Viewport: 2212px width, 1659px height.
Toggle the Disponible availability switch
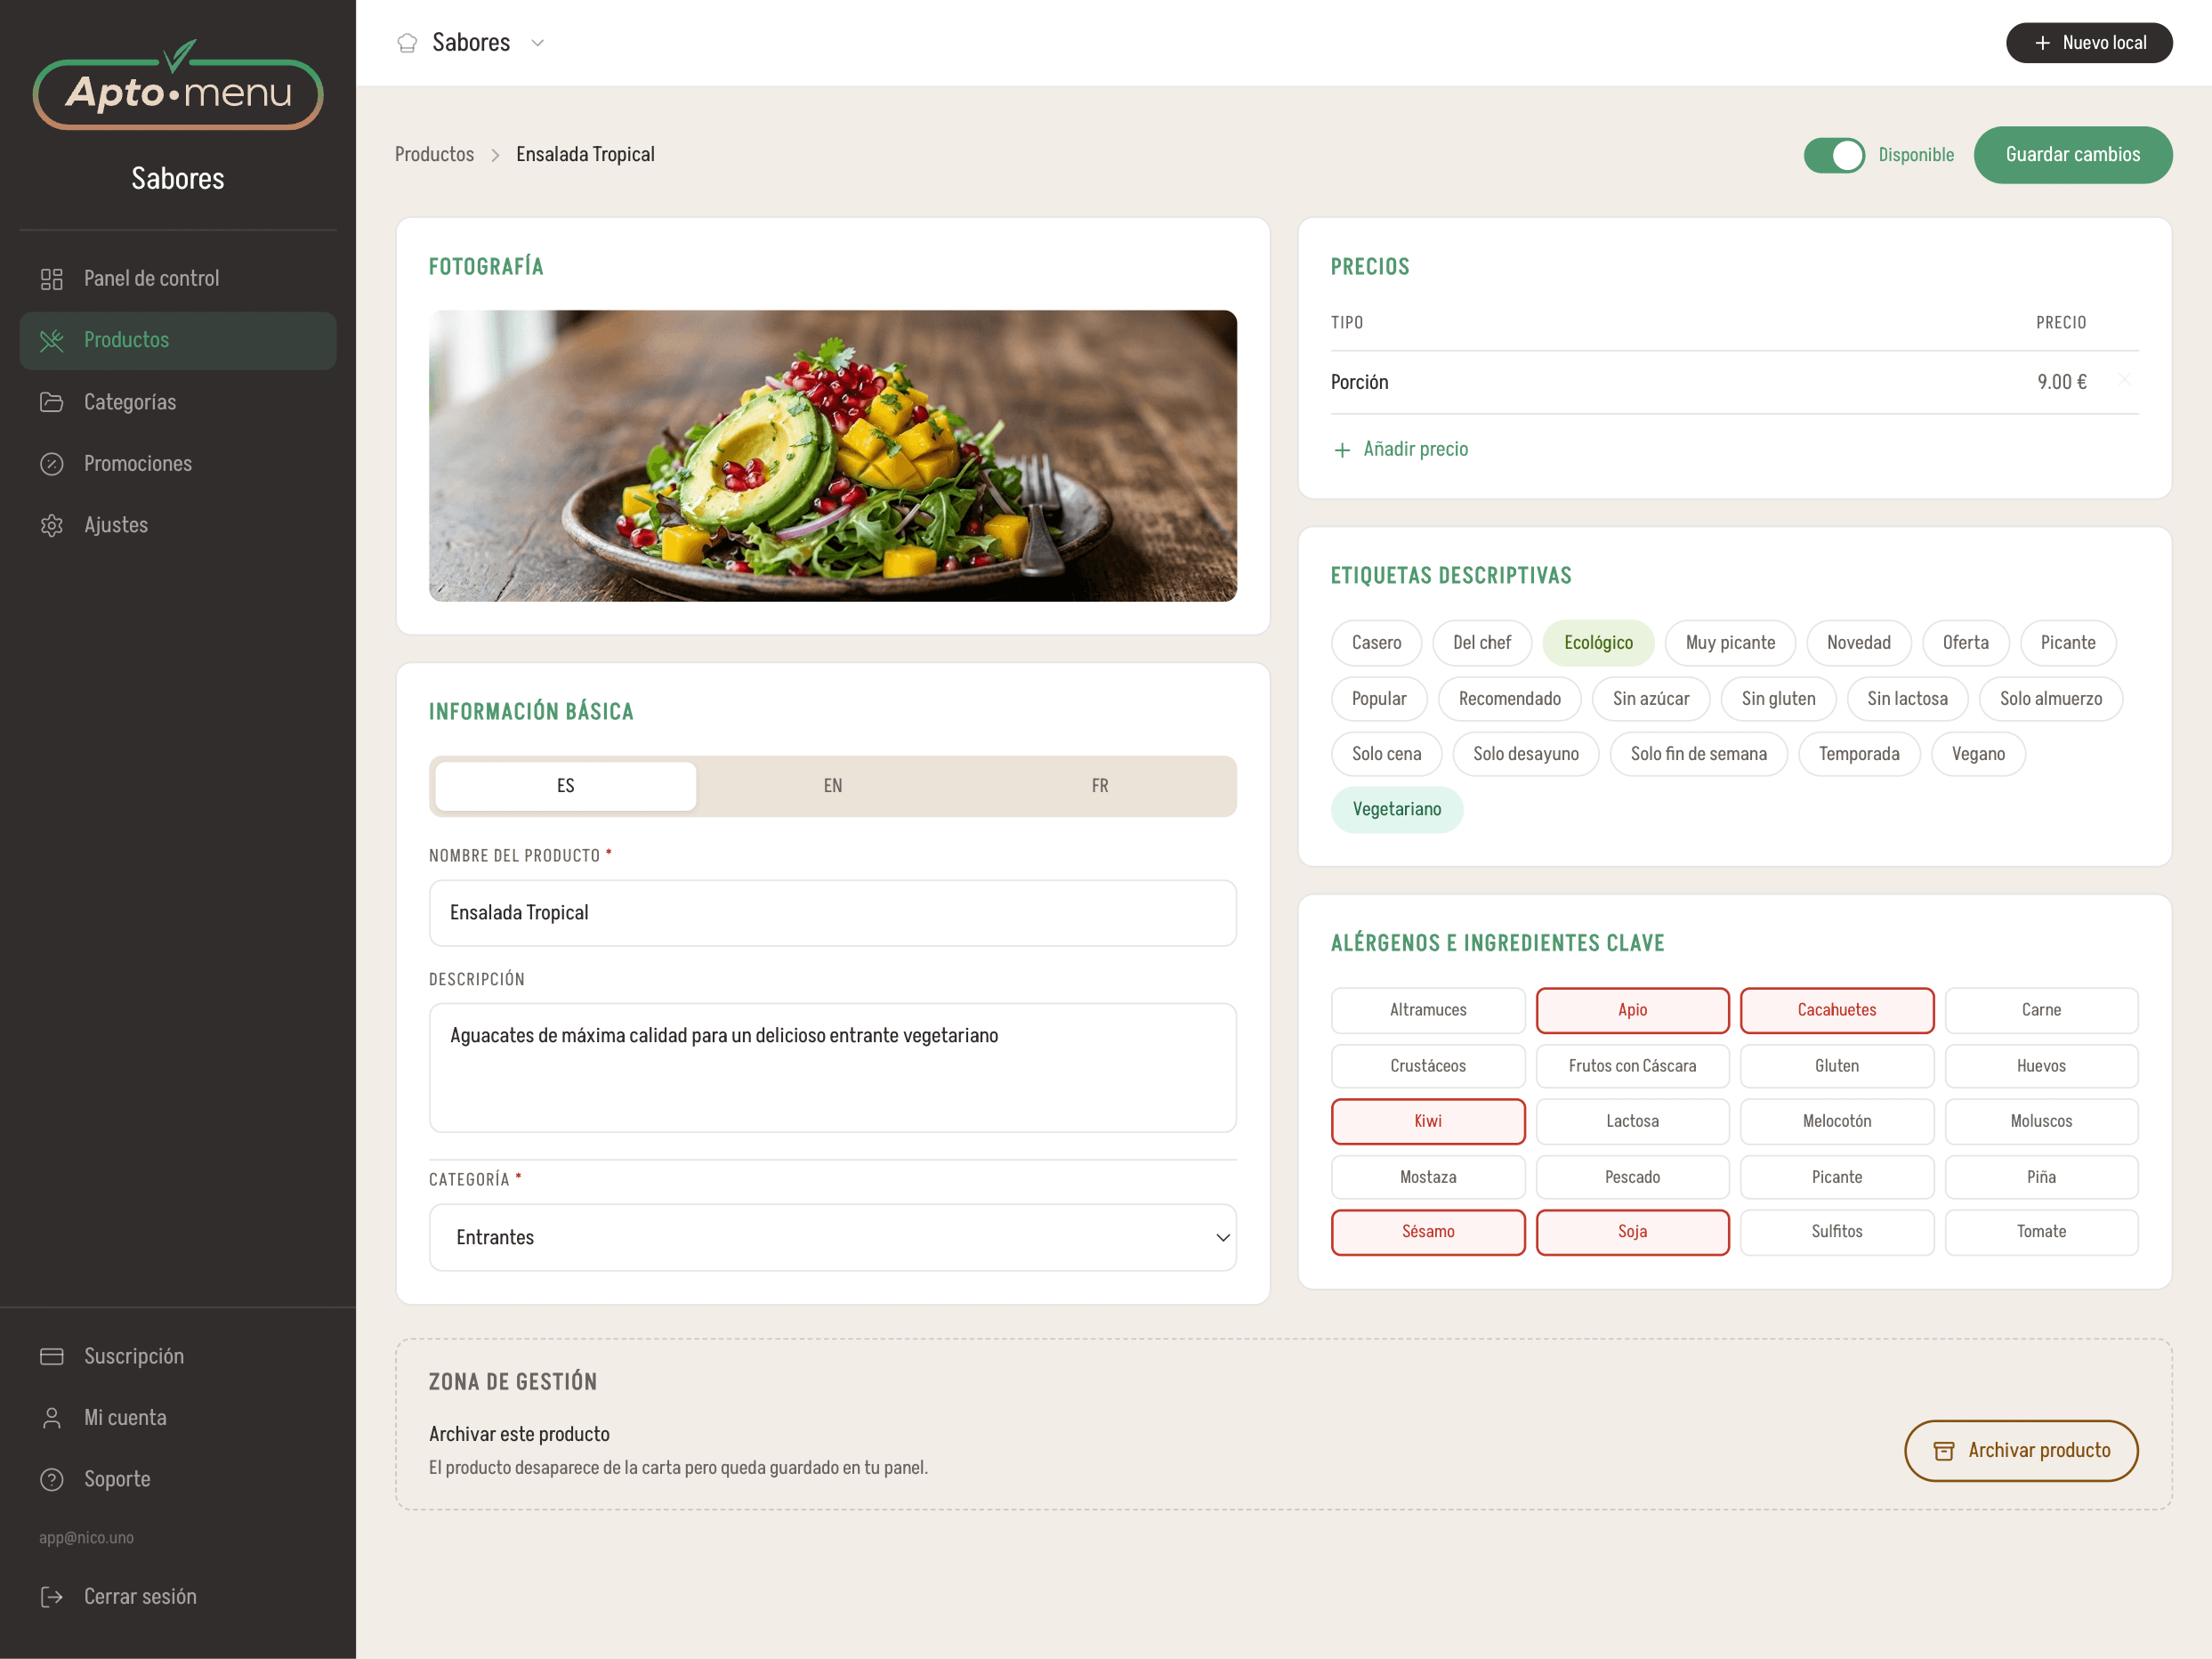point(1834,155)
